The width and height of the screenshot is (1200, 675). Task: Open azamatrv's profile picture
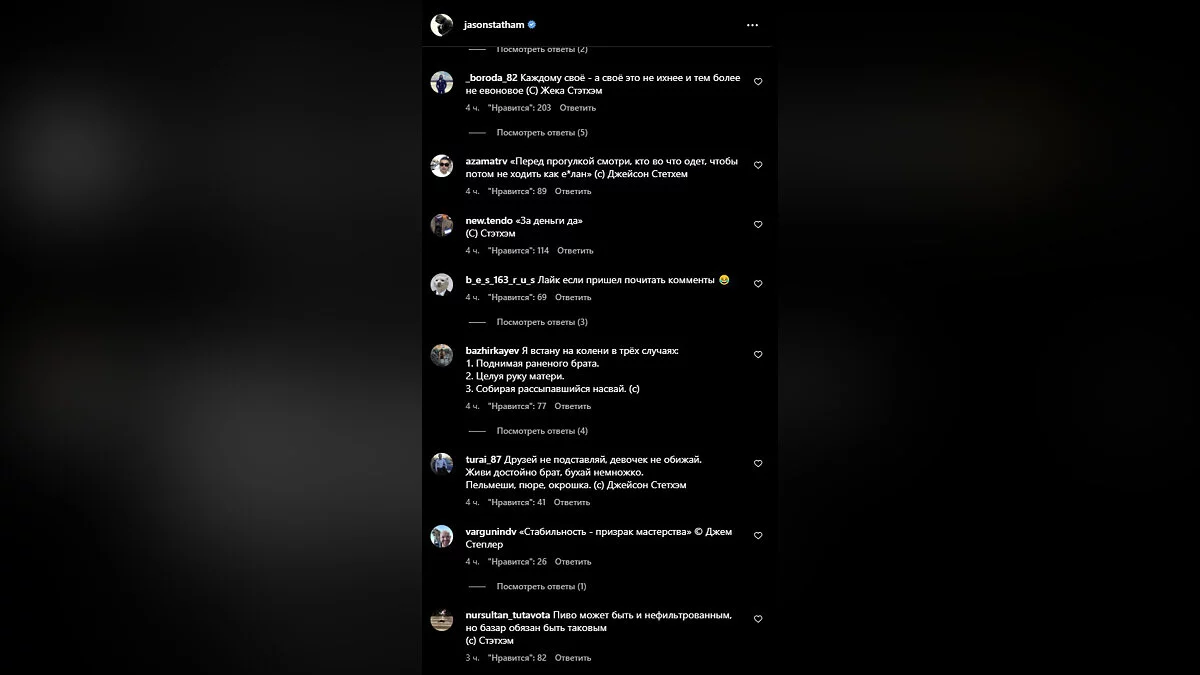pyautogui.click(x=442, y=166)
